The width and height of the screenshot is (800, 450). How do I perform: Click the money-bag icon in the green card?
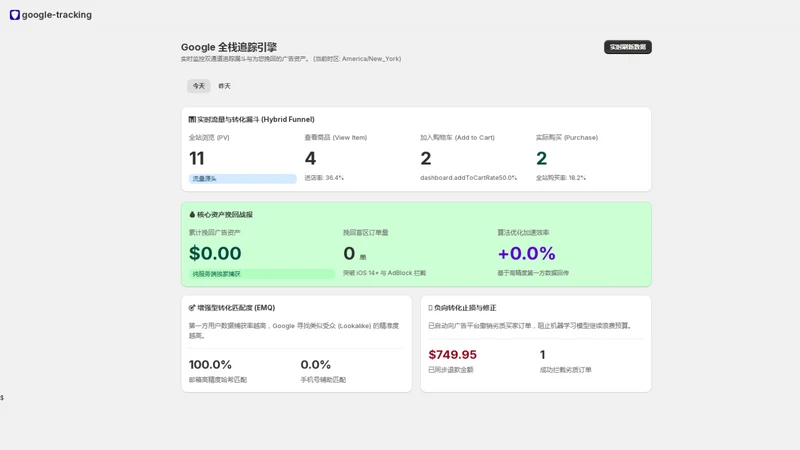pyautogui.click(x=192, y=215)
